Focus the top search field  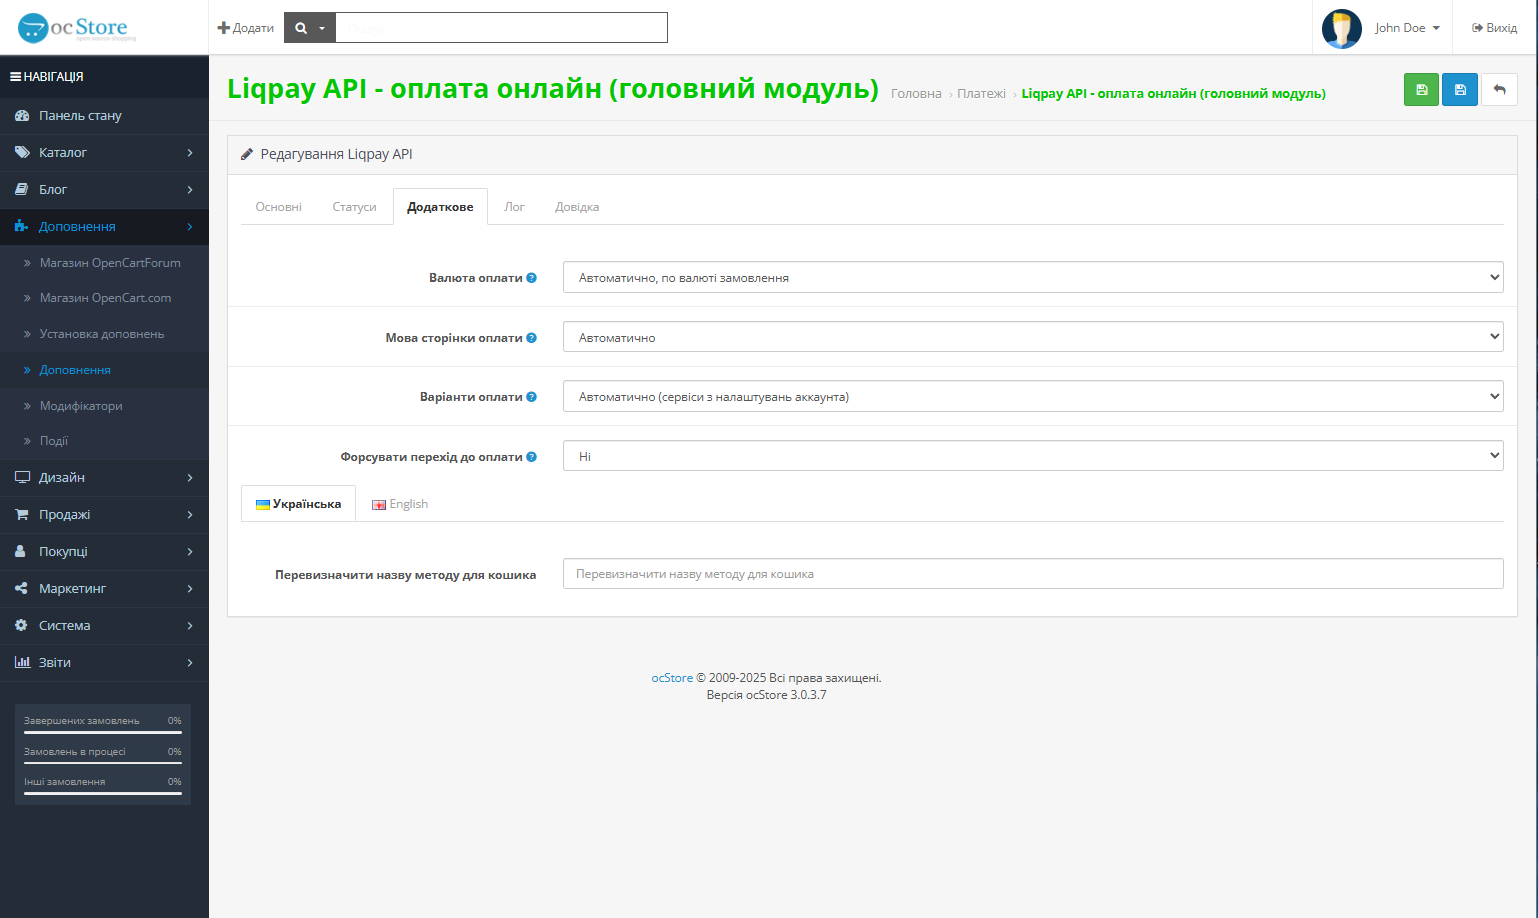pos(501,28)
